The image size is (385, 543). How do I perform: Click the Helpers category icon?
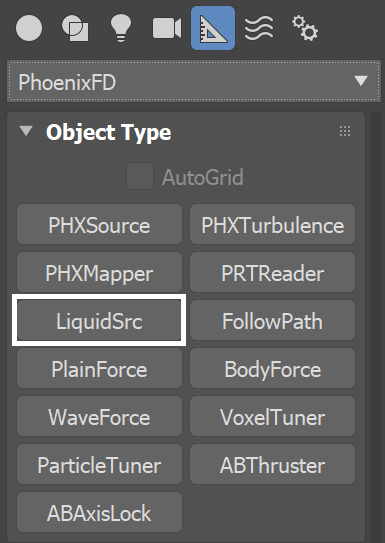[213, 28]
